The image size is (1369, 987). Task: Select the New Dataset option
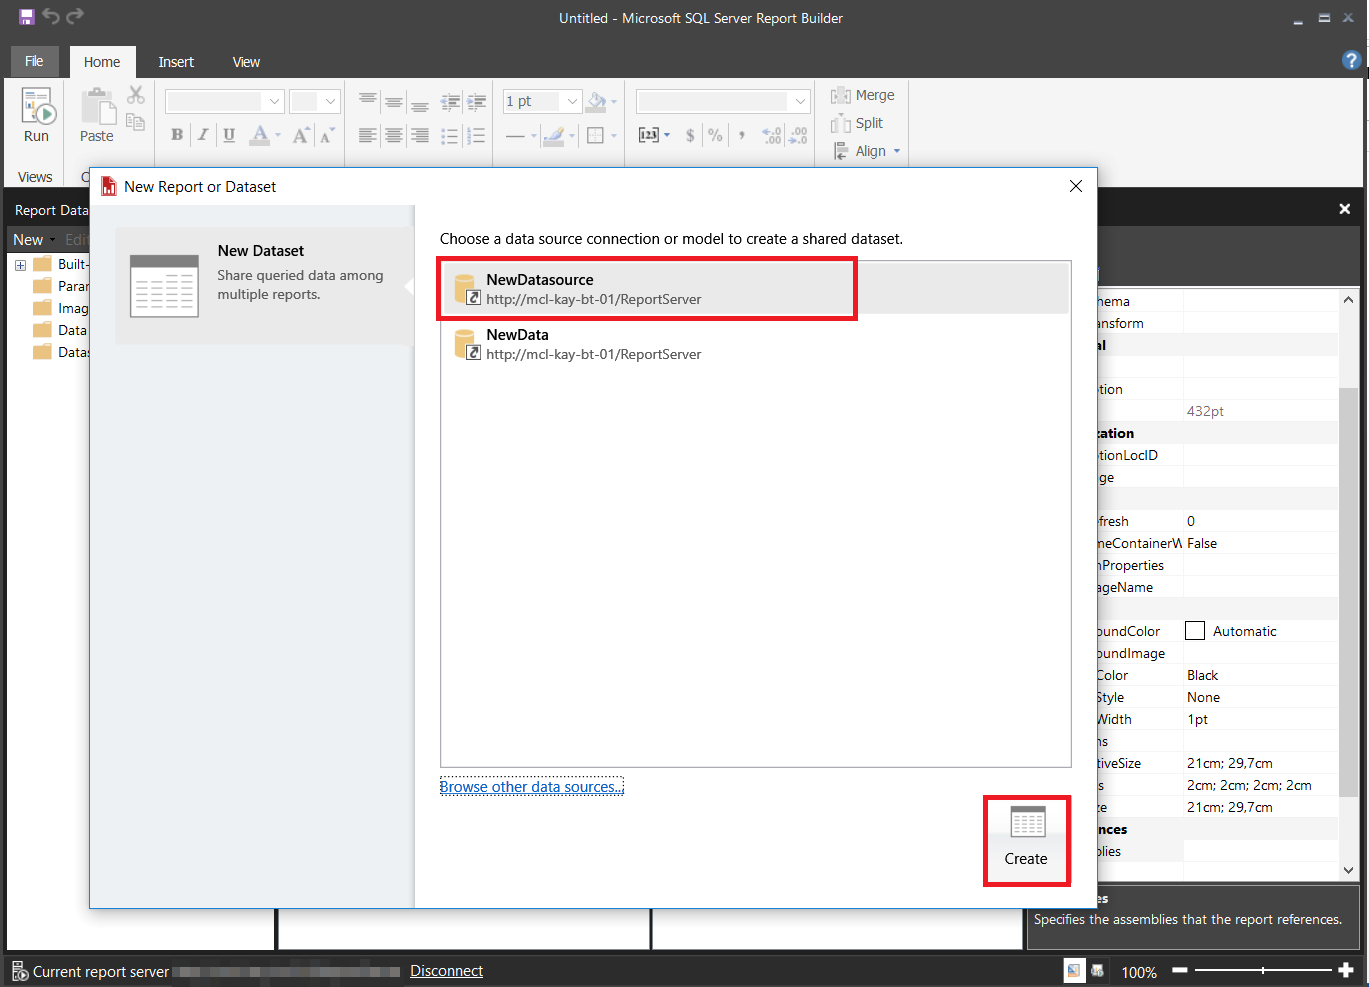(x=264, y=286)
